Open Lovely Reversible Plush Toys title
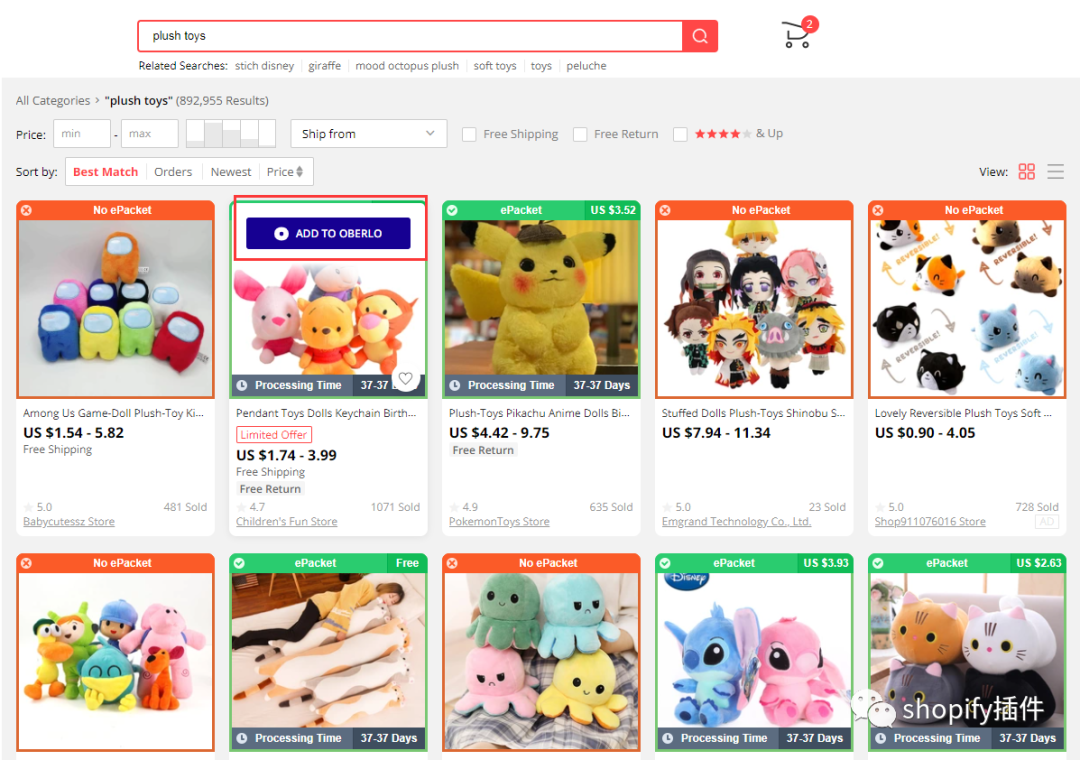 964,413
